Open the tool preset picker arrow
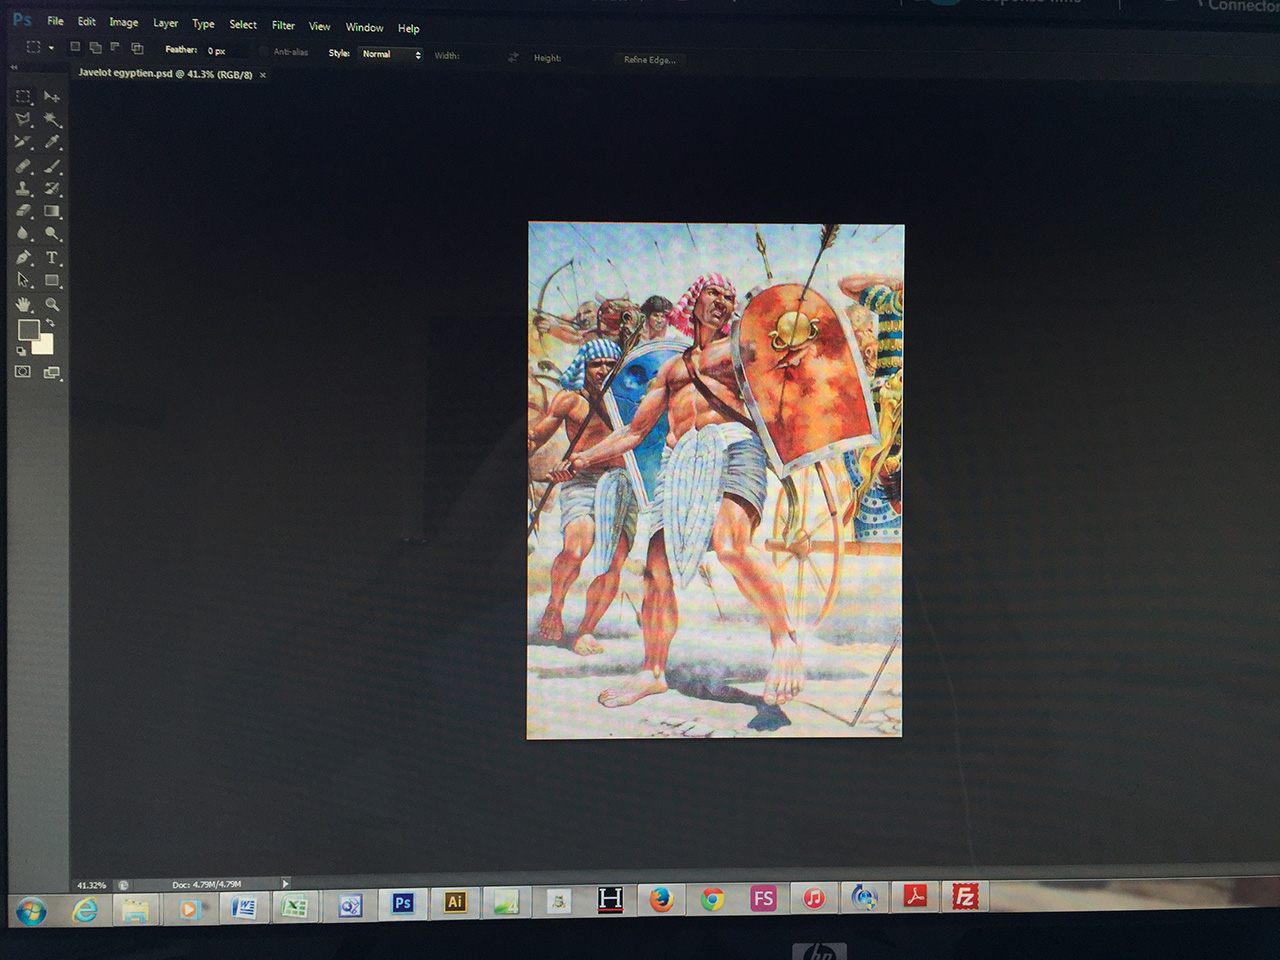 51,48
